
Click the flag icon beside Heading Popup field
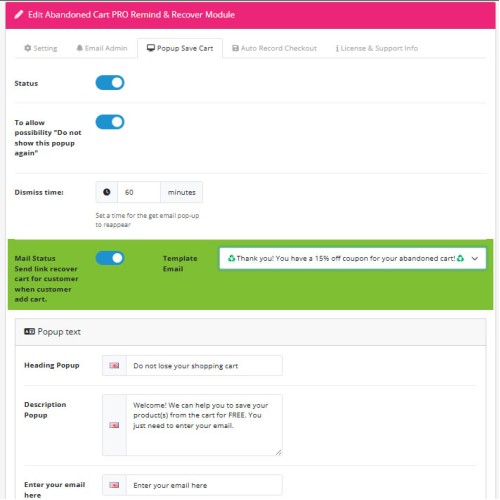[114, 366]
